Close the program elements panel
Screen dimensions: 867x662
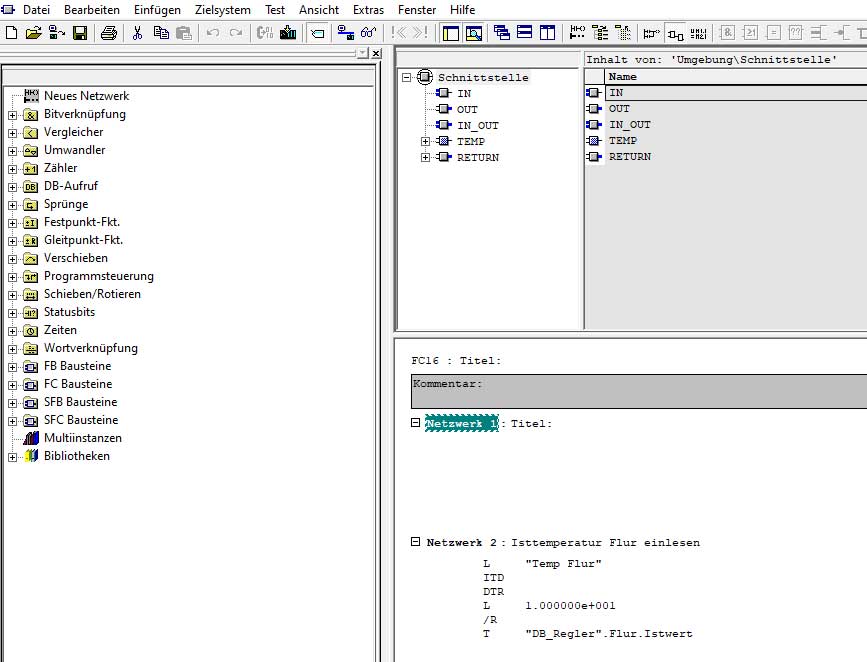(376, 53)
